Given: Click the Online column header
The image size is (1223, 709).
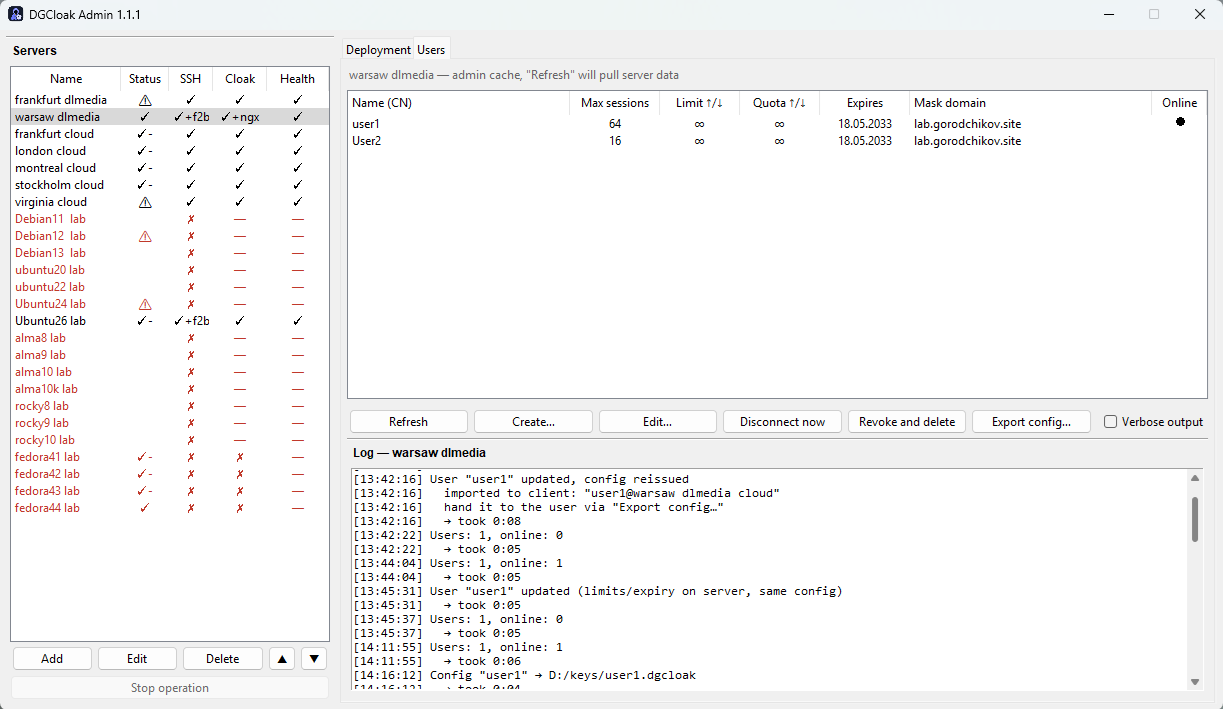Looking at the screenshot, I should [x=1180, y=103].
